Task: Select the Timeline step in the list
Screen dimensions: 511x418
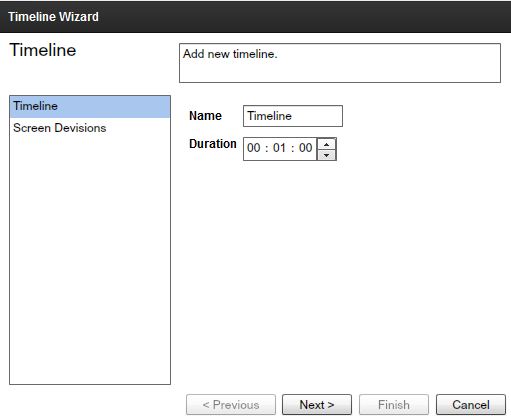Action: click(x=90, y=107)
